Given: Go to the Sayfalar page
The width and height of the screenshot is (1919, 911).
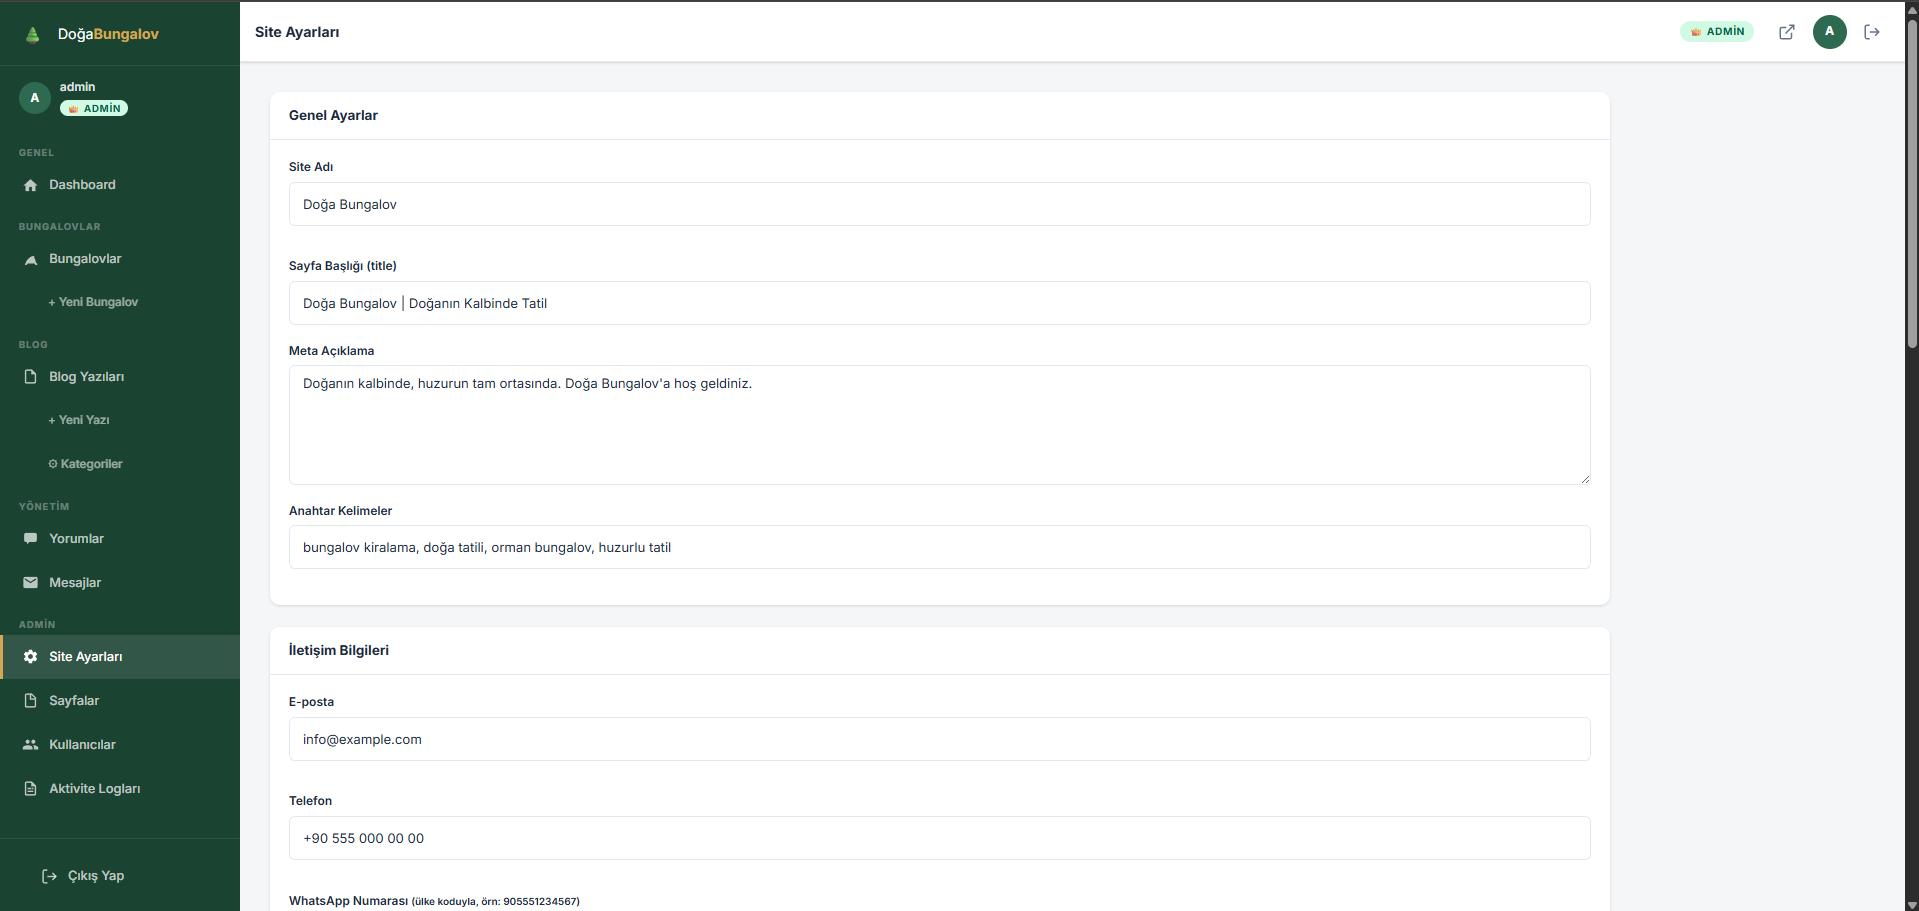Looking at the screenshot, I should point(74,701).
